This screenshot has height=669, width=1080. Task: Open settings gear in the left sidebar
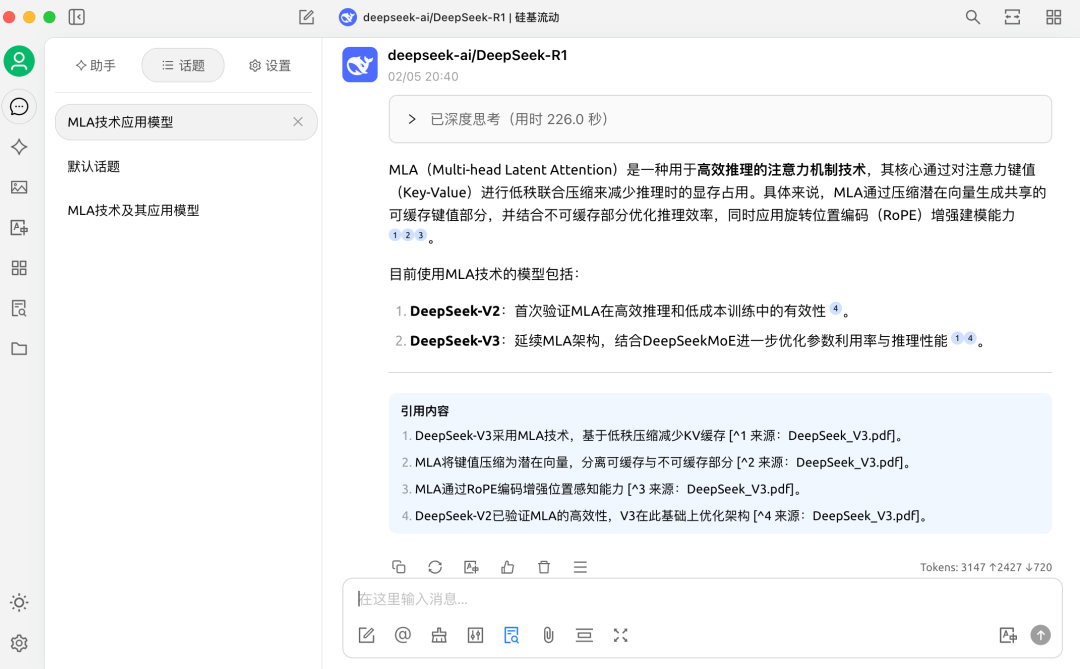point(19,643)
